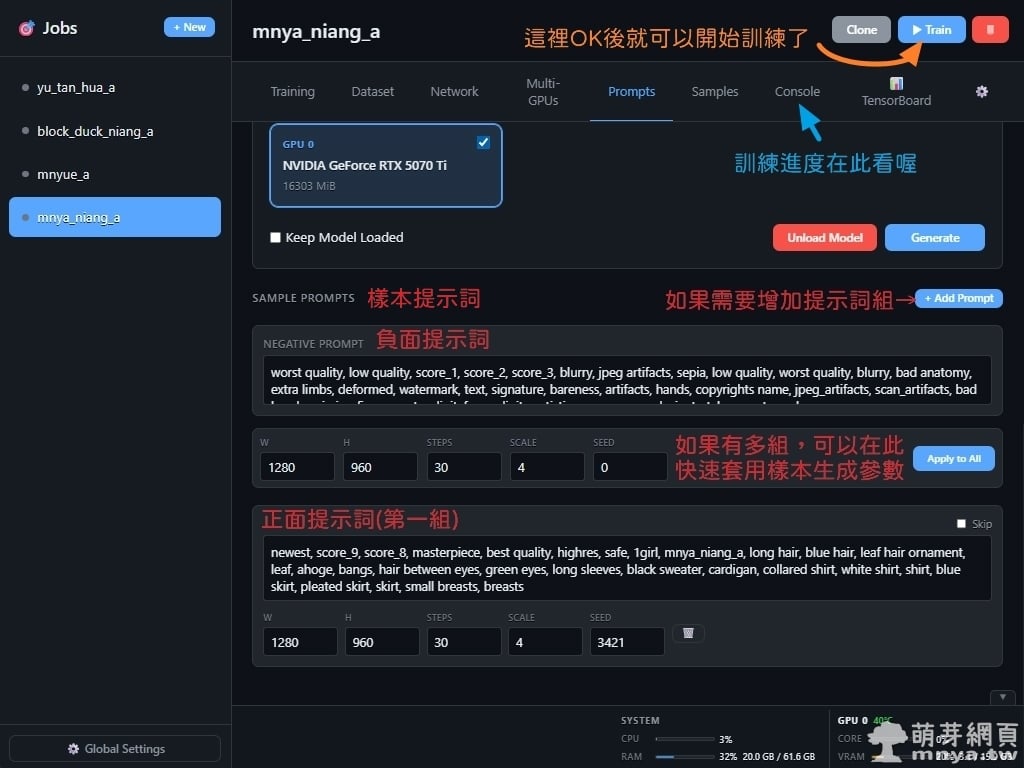Viewport: 1024px width, 768px height.
Task: Check the Skip box for the first prompt
Action: pos(962,524)
